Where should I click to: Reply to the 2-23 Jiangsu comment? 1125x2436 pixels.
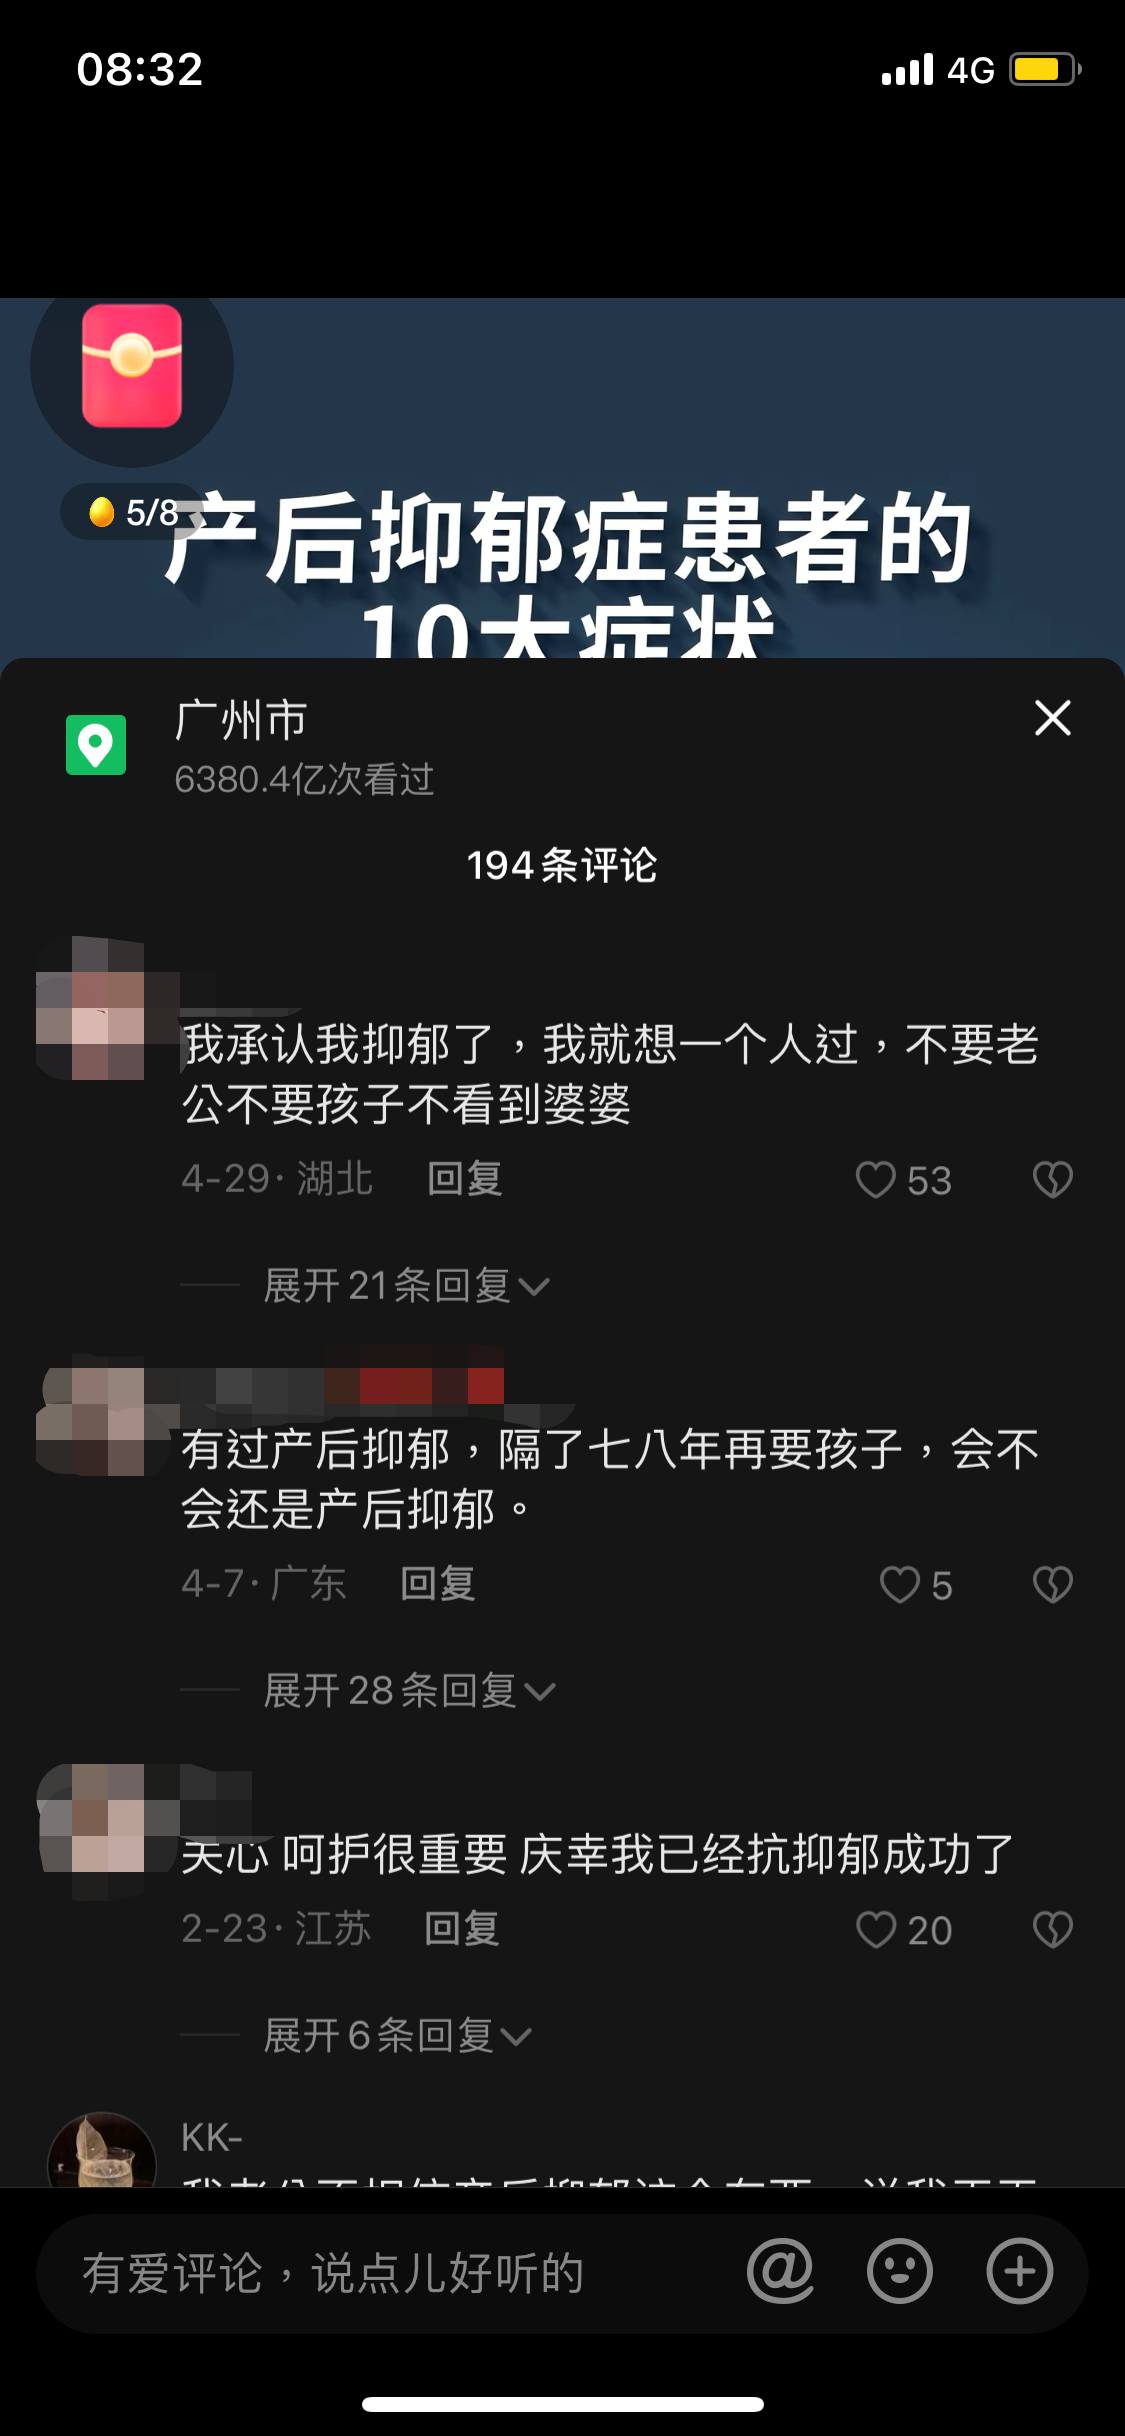pyautogui.click(x=462, y=1929)
